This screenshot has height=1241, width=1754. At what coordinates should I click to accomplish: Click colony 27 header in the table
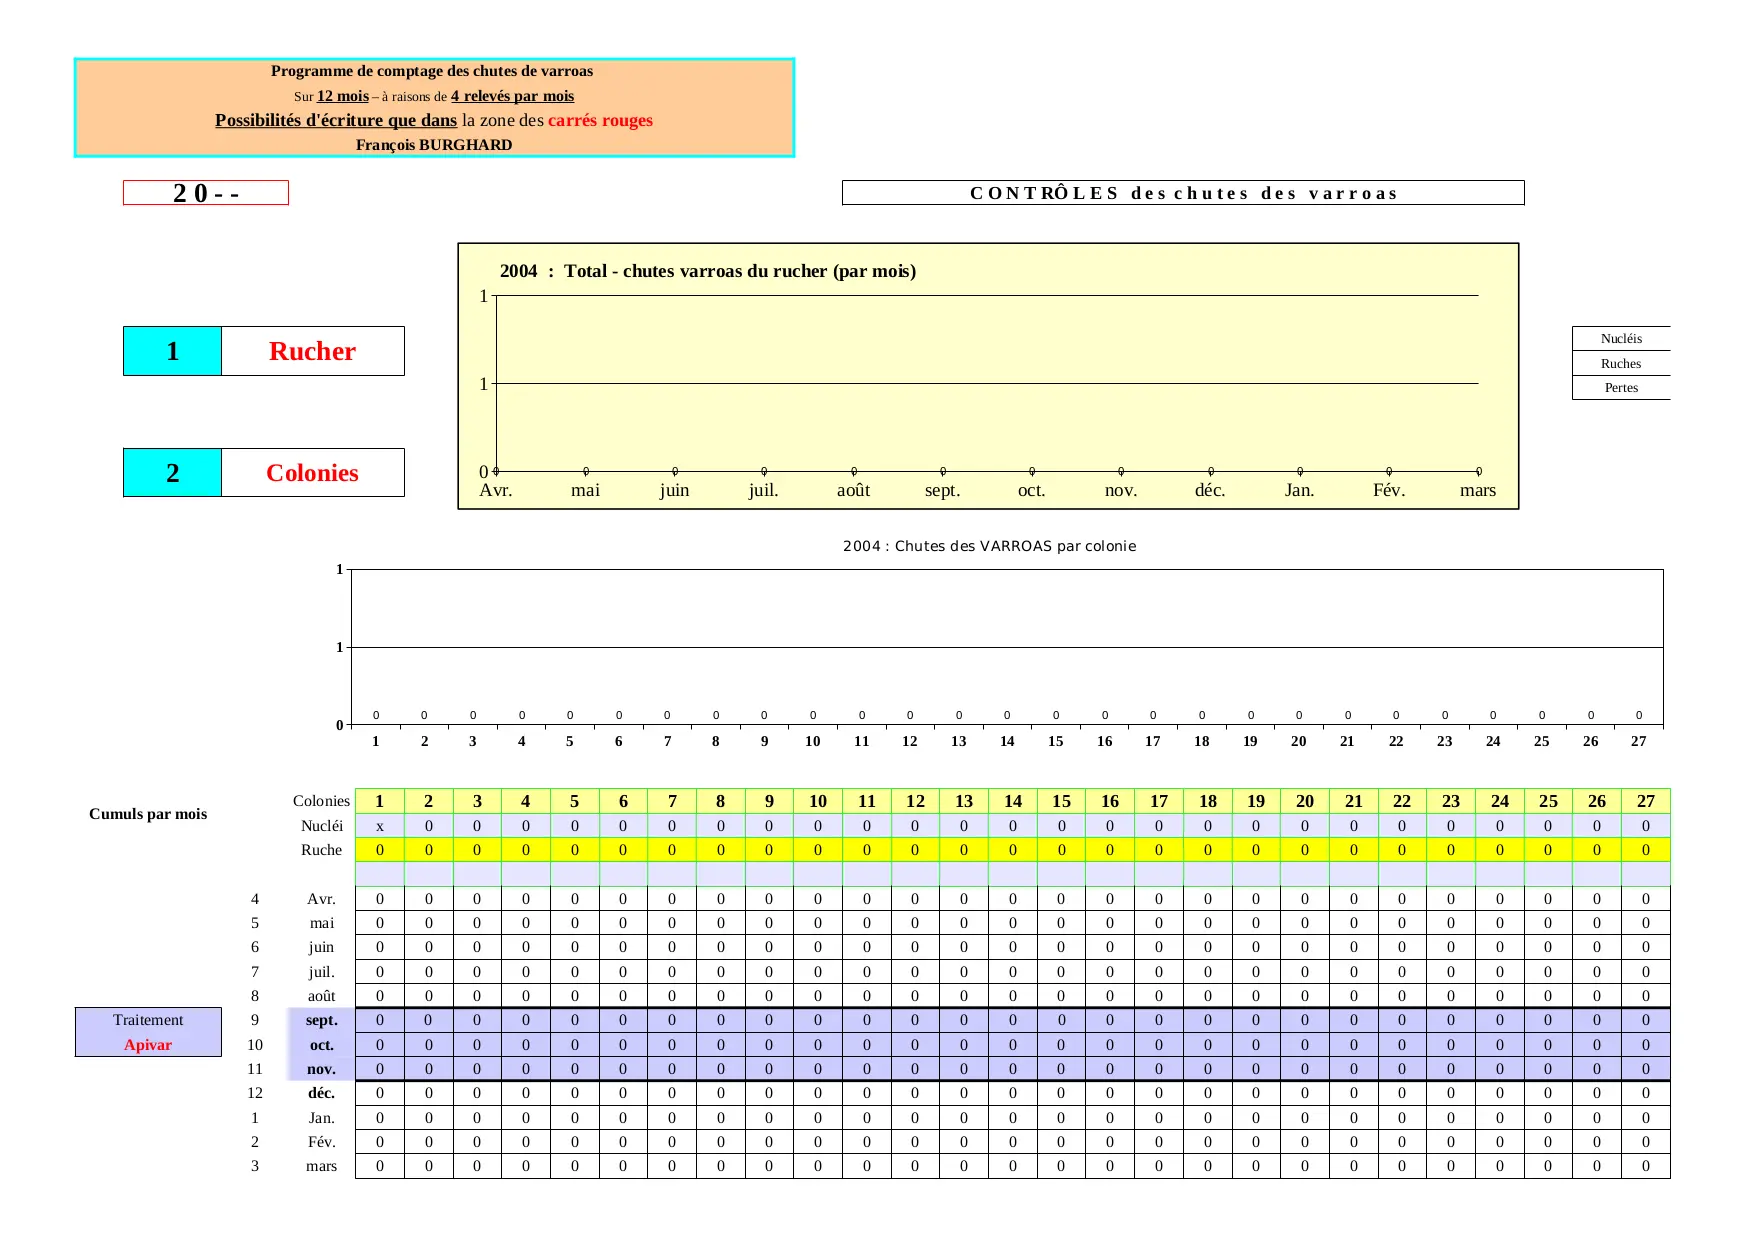pos(1645,801)
